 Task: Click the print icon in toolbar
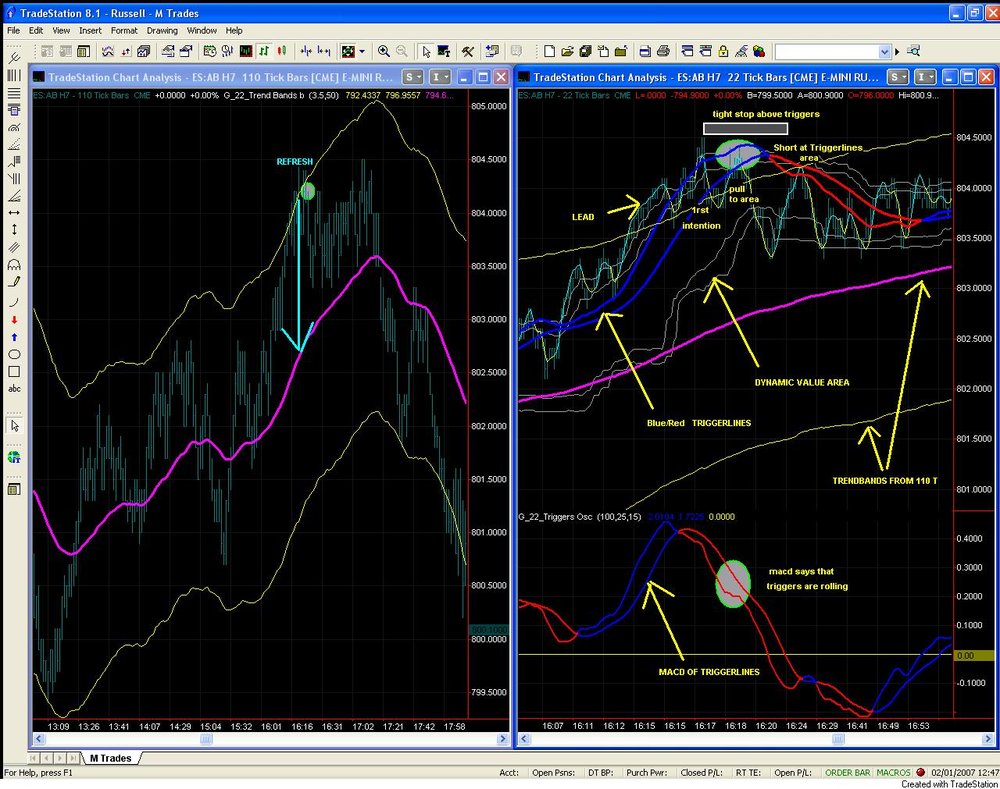(663, 52)
